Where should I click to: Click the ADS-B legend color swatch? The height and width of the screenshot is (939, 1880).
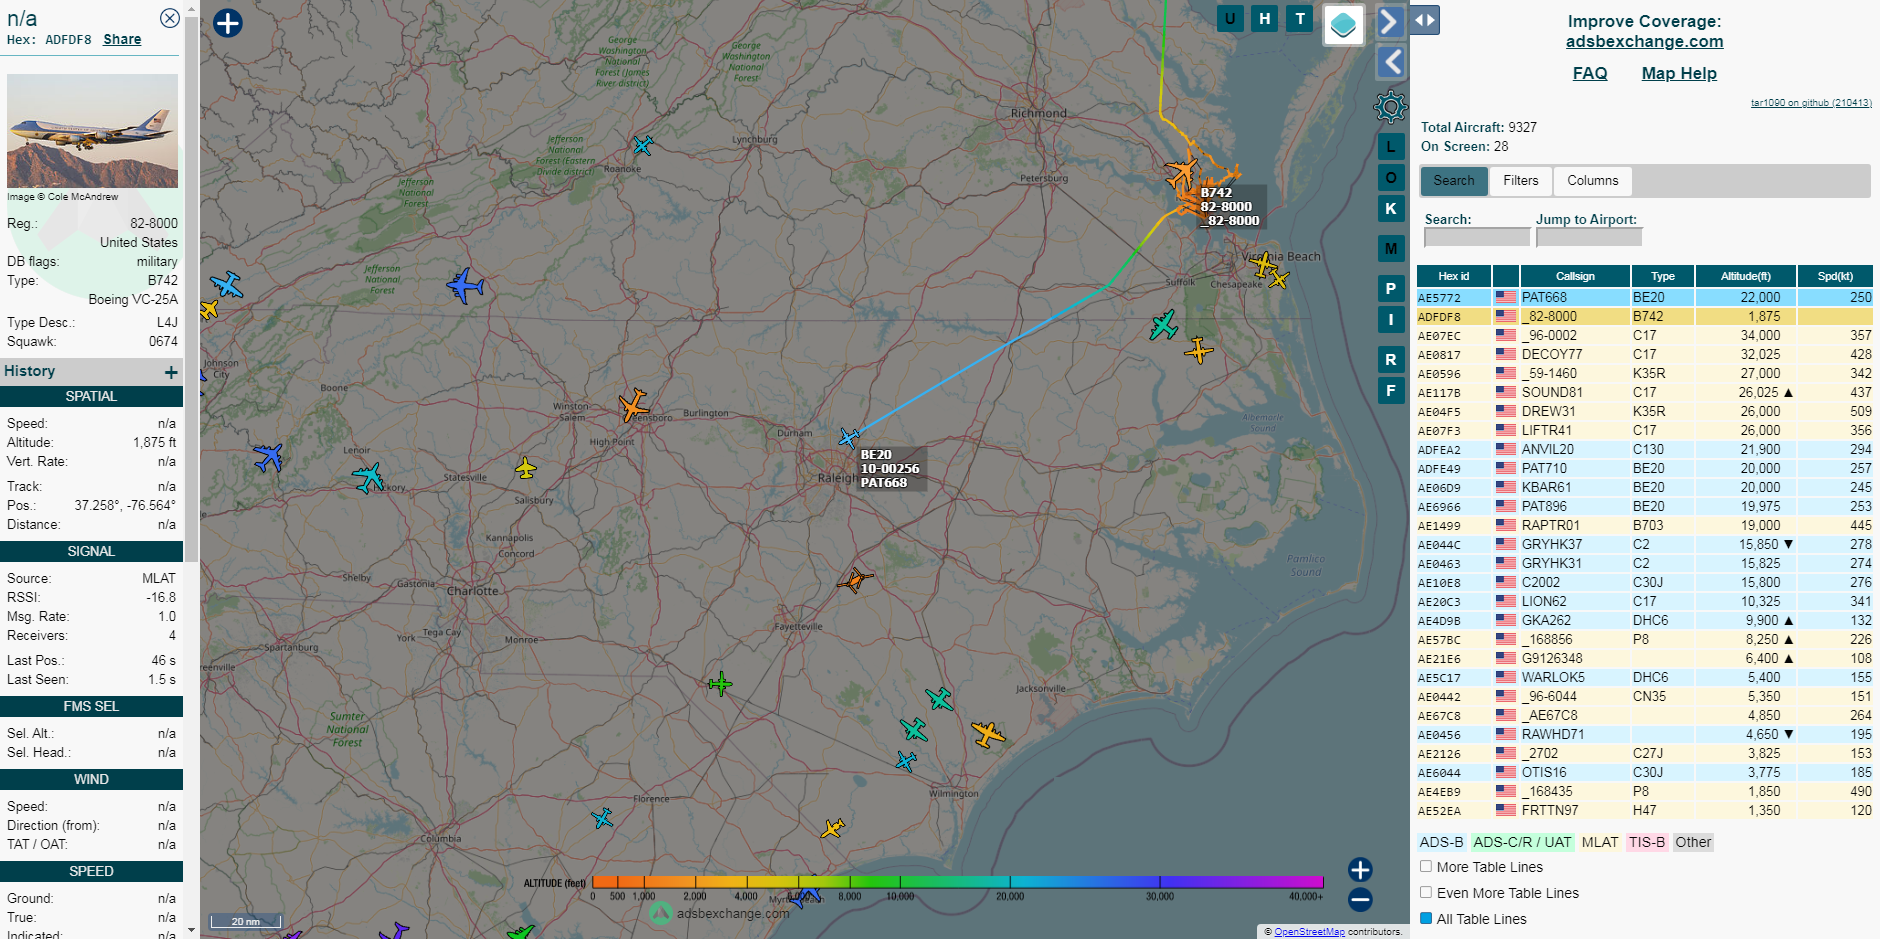(x=1441, y=842)
